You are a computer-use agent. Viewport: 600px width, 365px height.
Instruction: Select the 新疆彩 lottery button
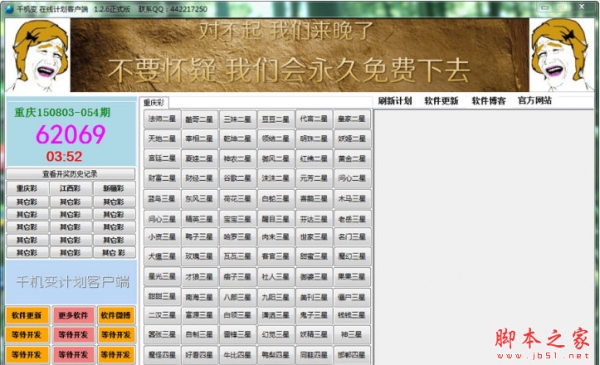coord(114,188)
